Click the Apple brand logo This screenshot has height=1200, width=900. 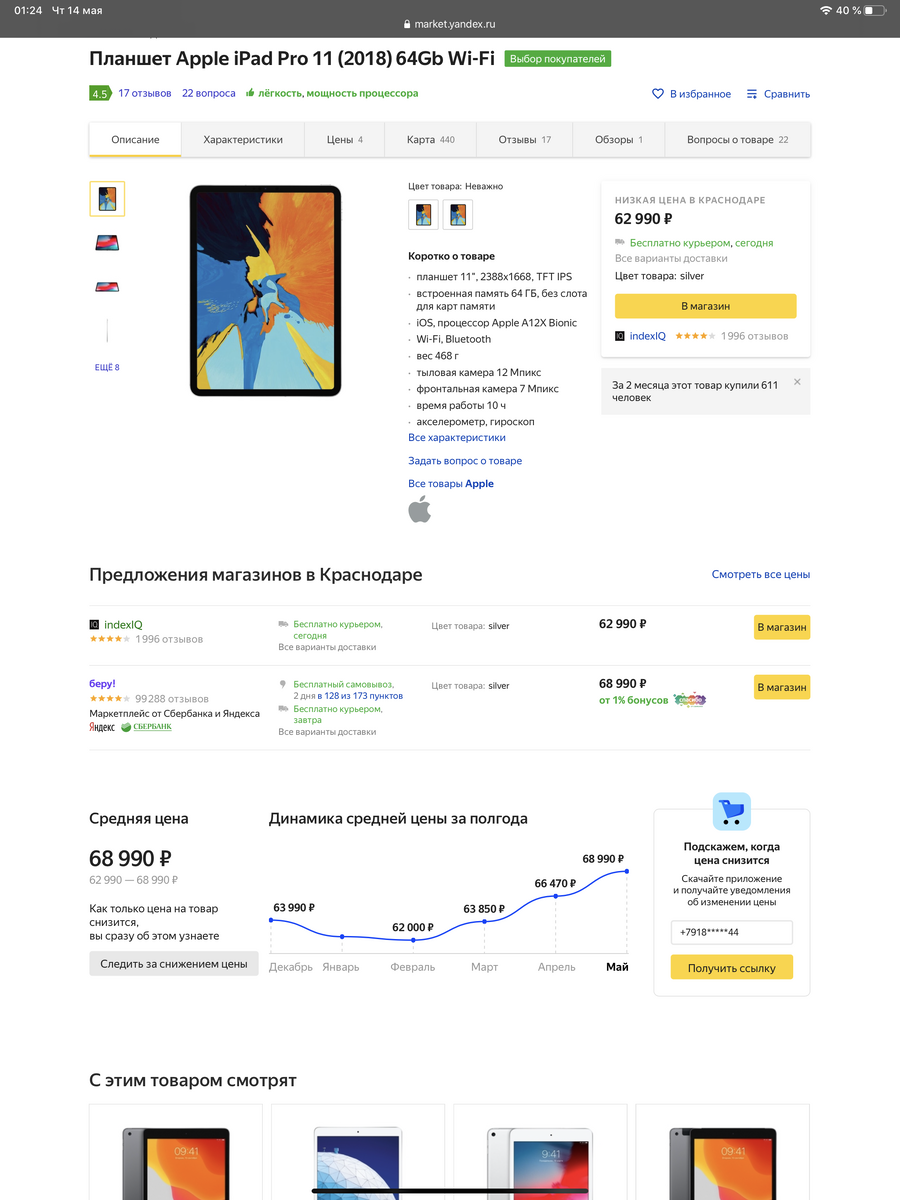(419, 509)
